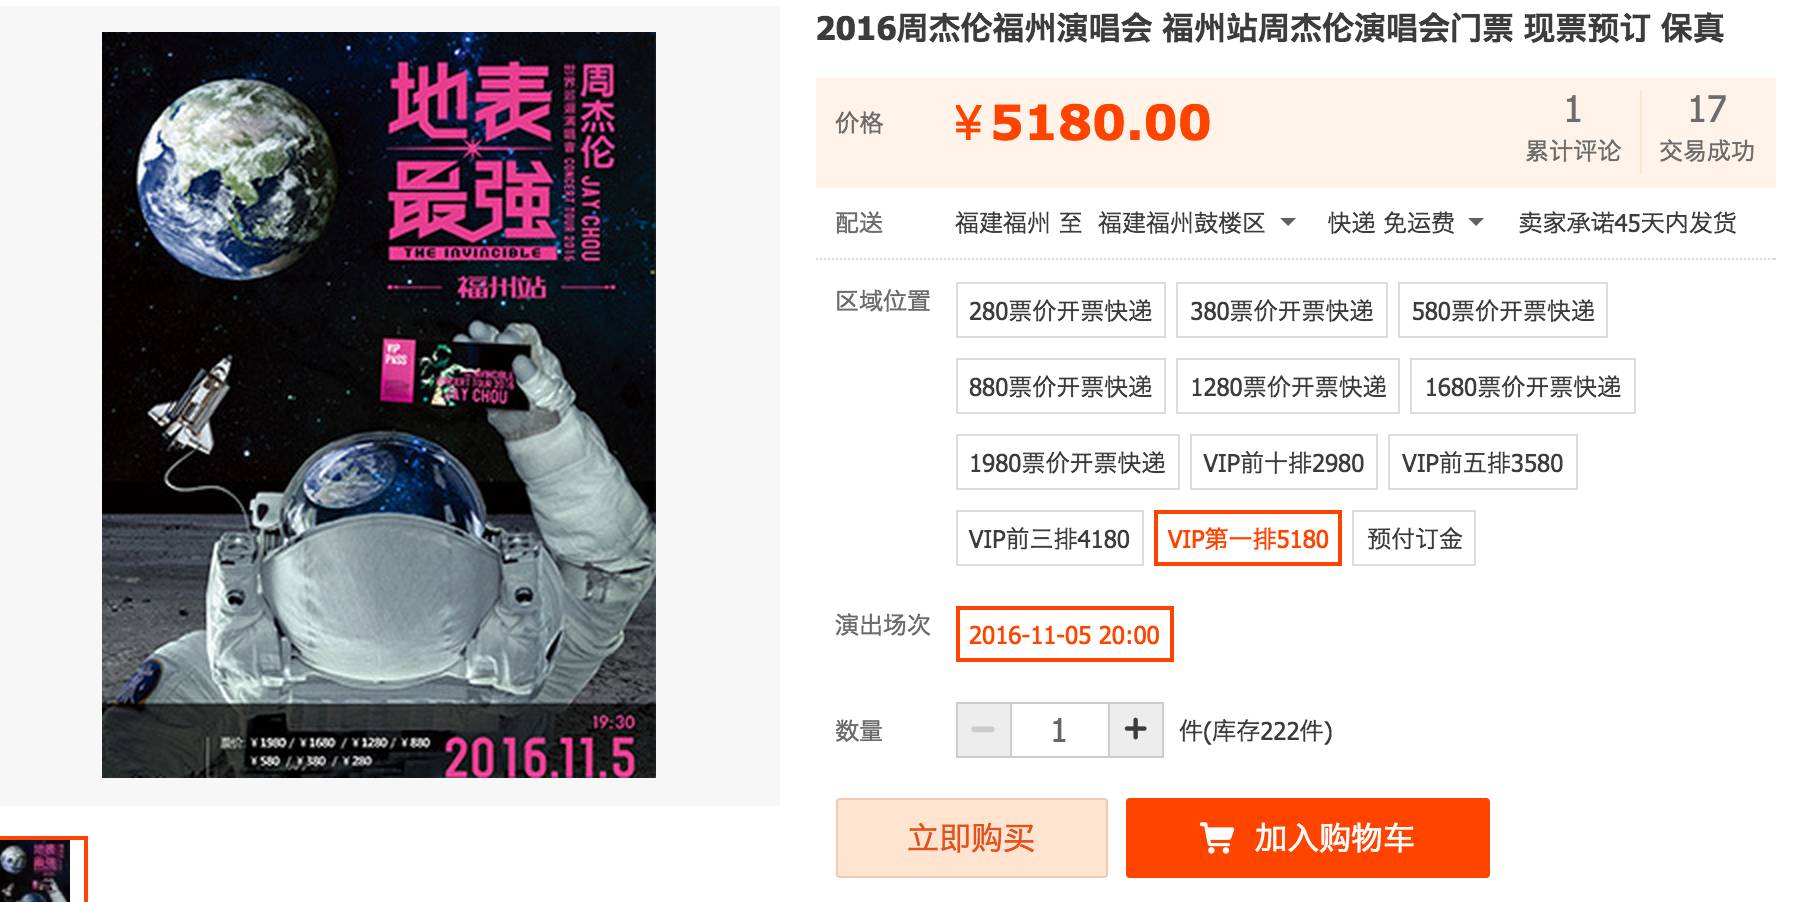Open the 快递 免运费 shipping method dropdown
The height and width of the screenshot is (902, 1798).
tap(1405, 223)
